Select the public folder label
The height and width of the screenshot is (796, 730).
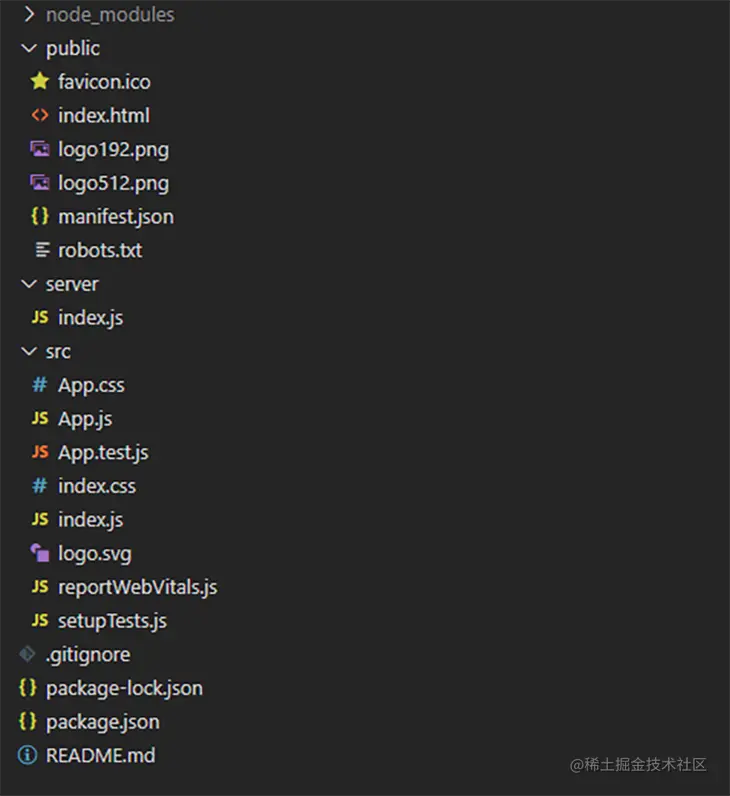(x=73, y=49)
